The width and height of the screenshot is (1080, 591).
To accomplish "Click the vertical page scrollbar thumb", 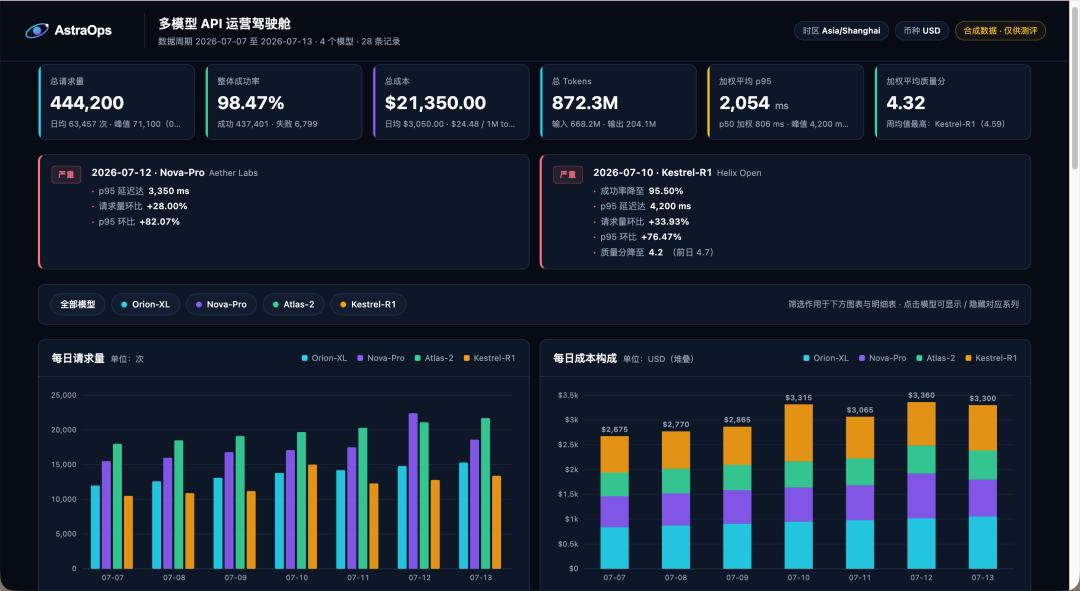I will pos(1074,86).
